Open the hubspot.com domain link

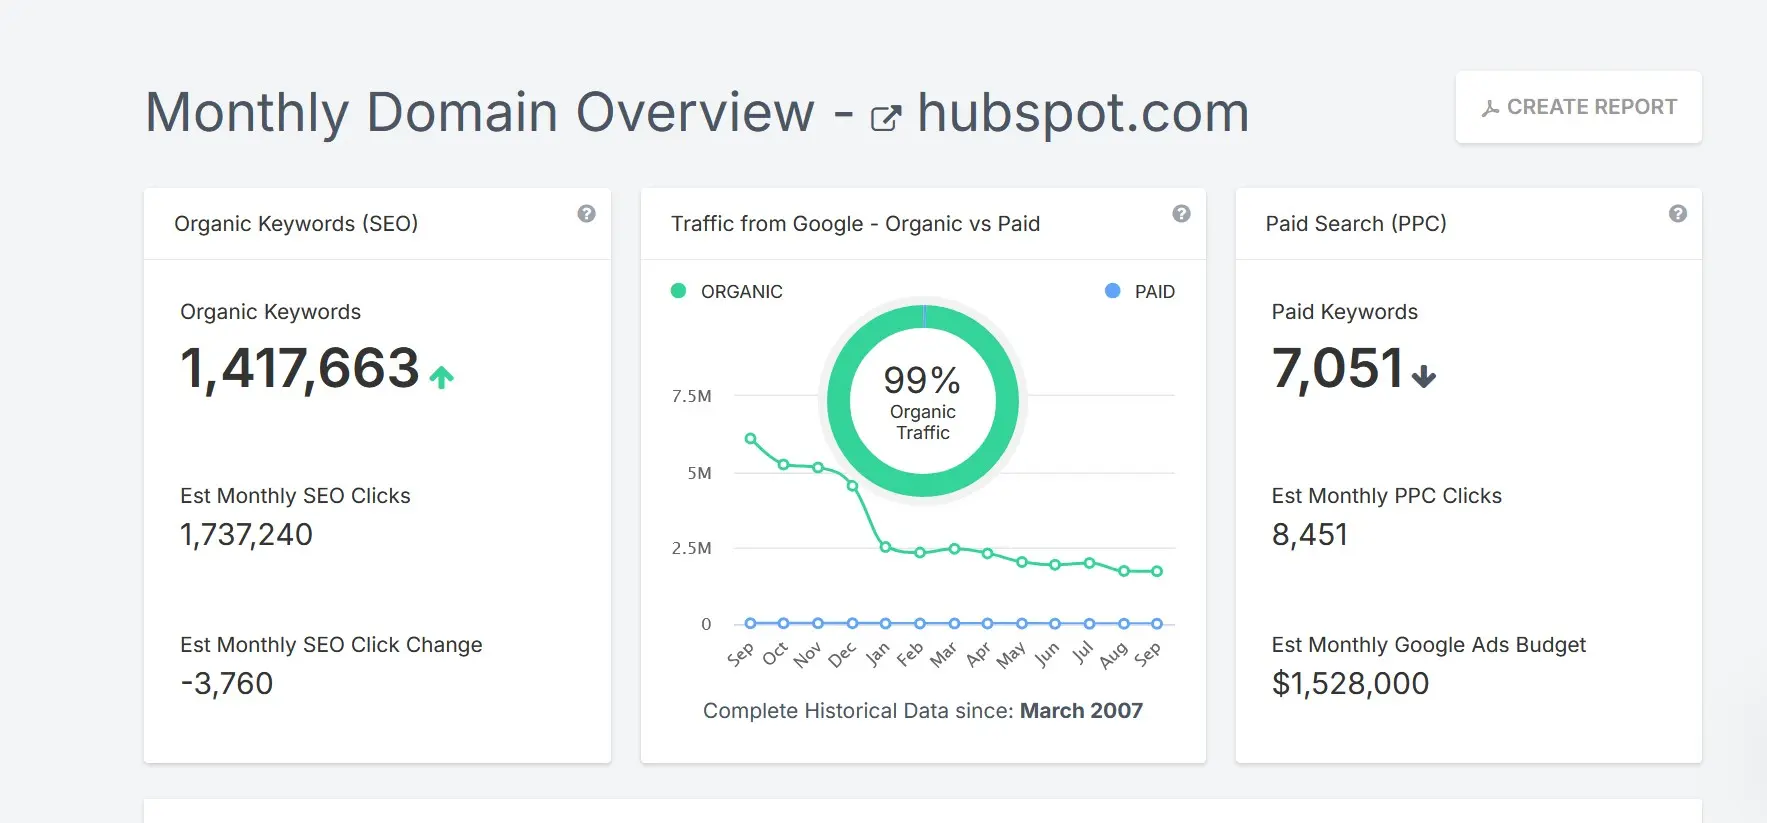[x=1083, y=112]
